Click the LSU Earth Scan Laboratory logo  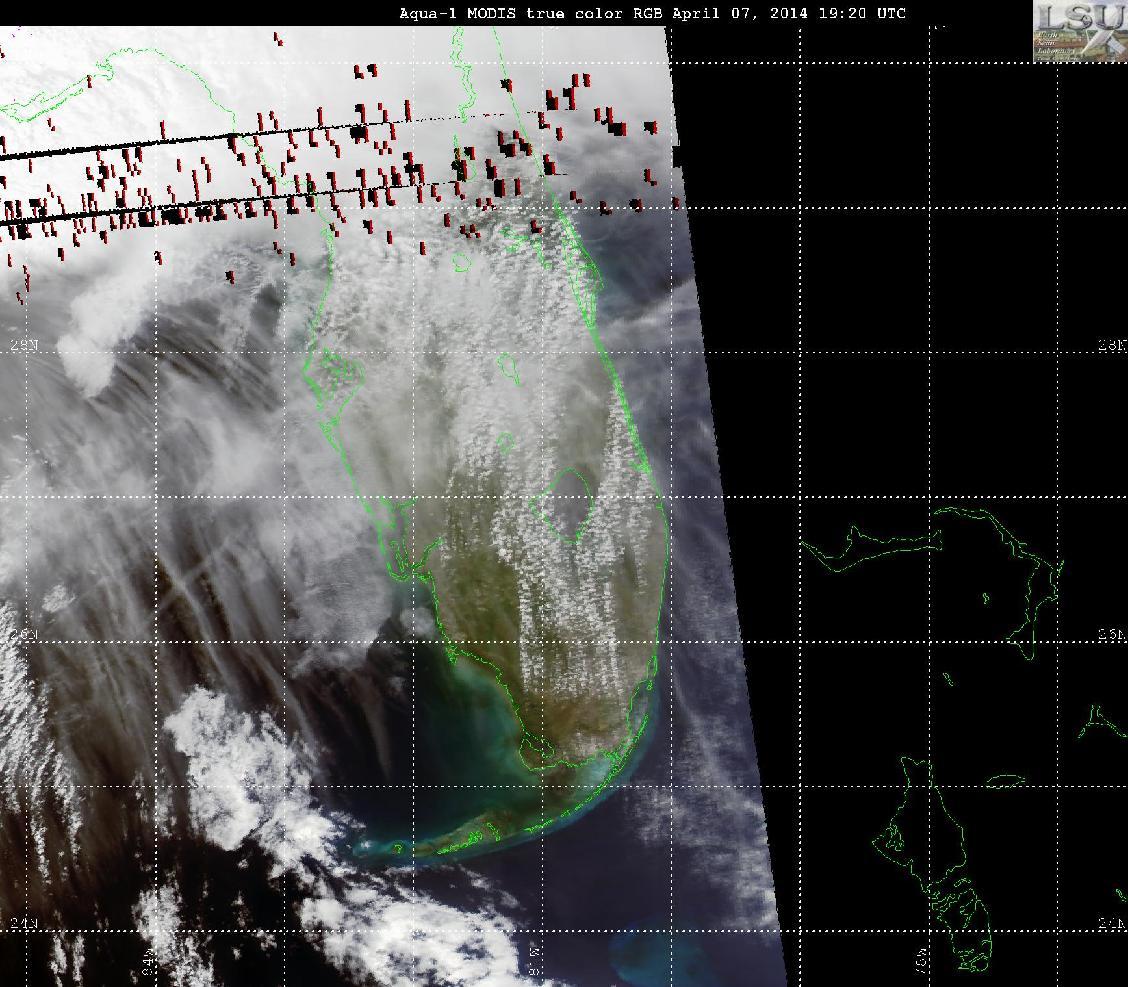click(1080, 31)
